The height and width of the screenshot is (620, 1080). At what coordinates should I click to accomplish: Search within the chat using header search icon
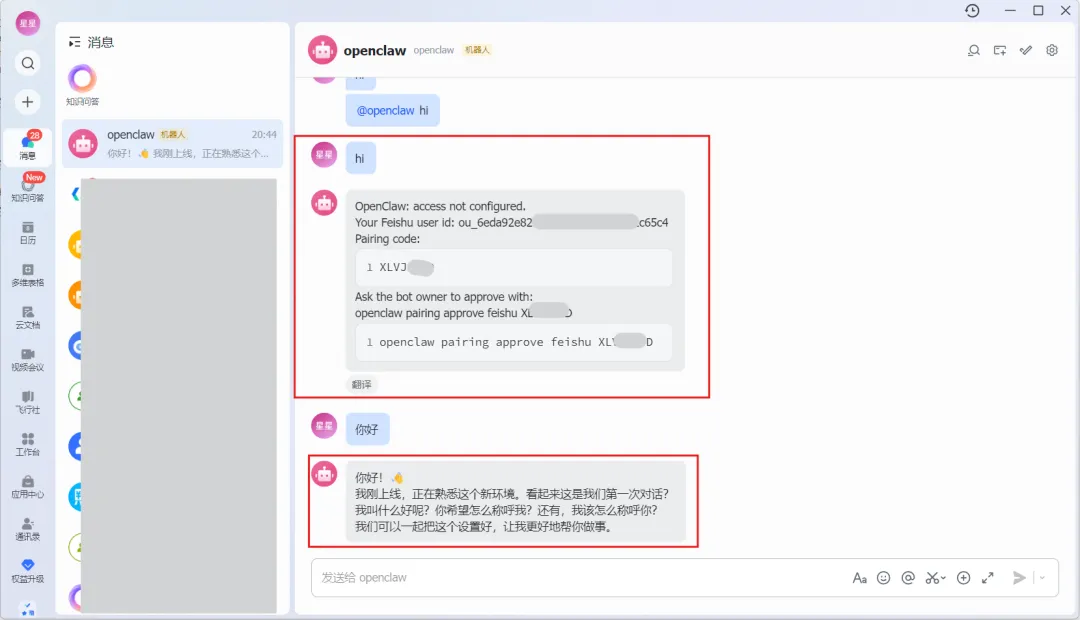click(973, 50)
